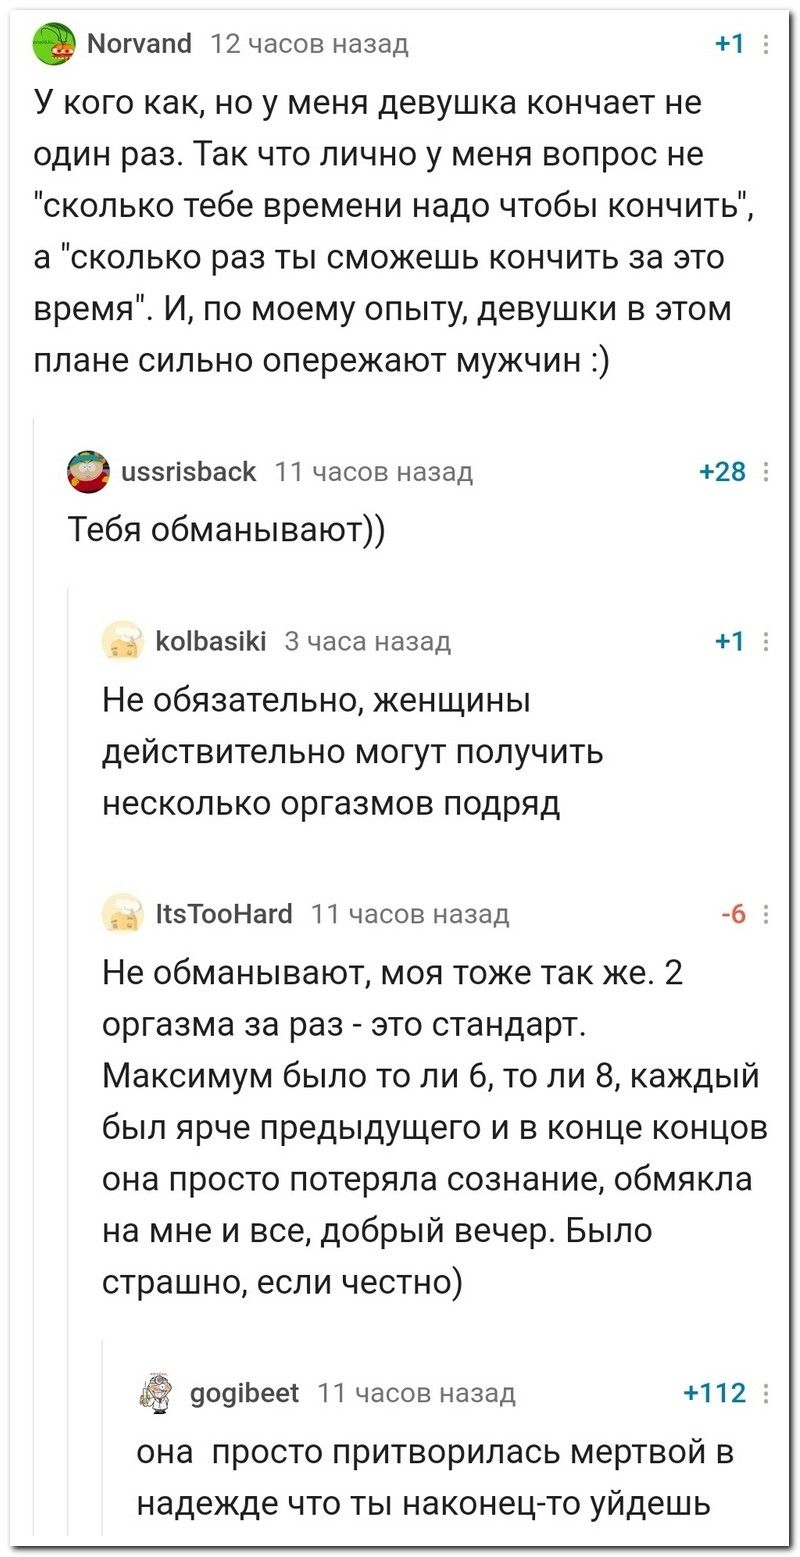Click the "12 часов назад" timestamp
The image size is (800, 1557).
[310, 44]
